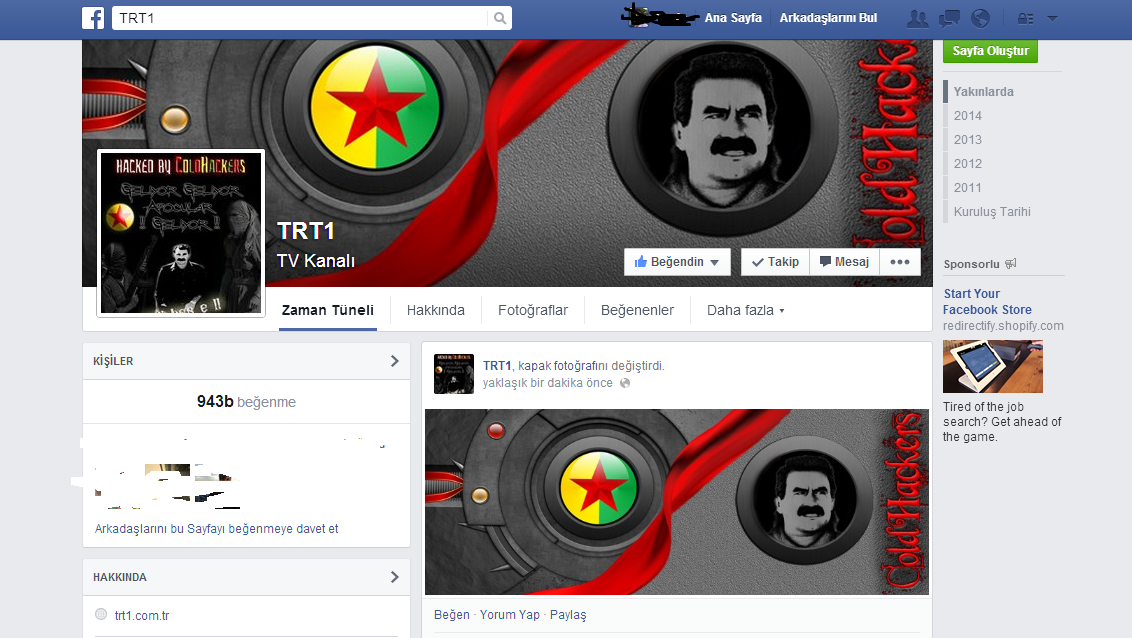Click the sponsored ad tablet image
The image size is (1132, 638).
click(993, 367)
